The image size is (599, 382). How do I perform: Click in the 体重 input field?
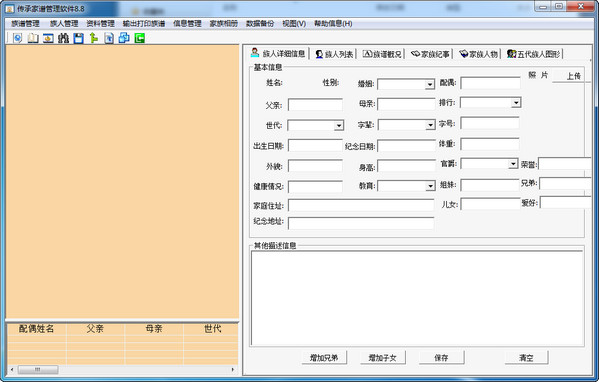pyautogui.click(x=490, y=144)
